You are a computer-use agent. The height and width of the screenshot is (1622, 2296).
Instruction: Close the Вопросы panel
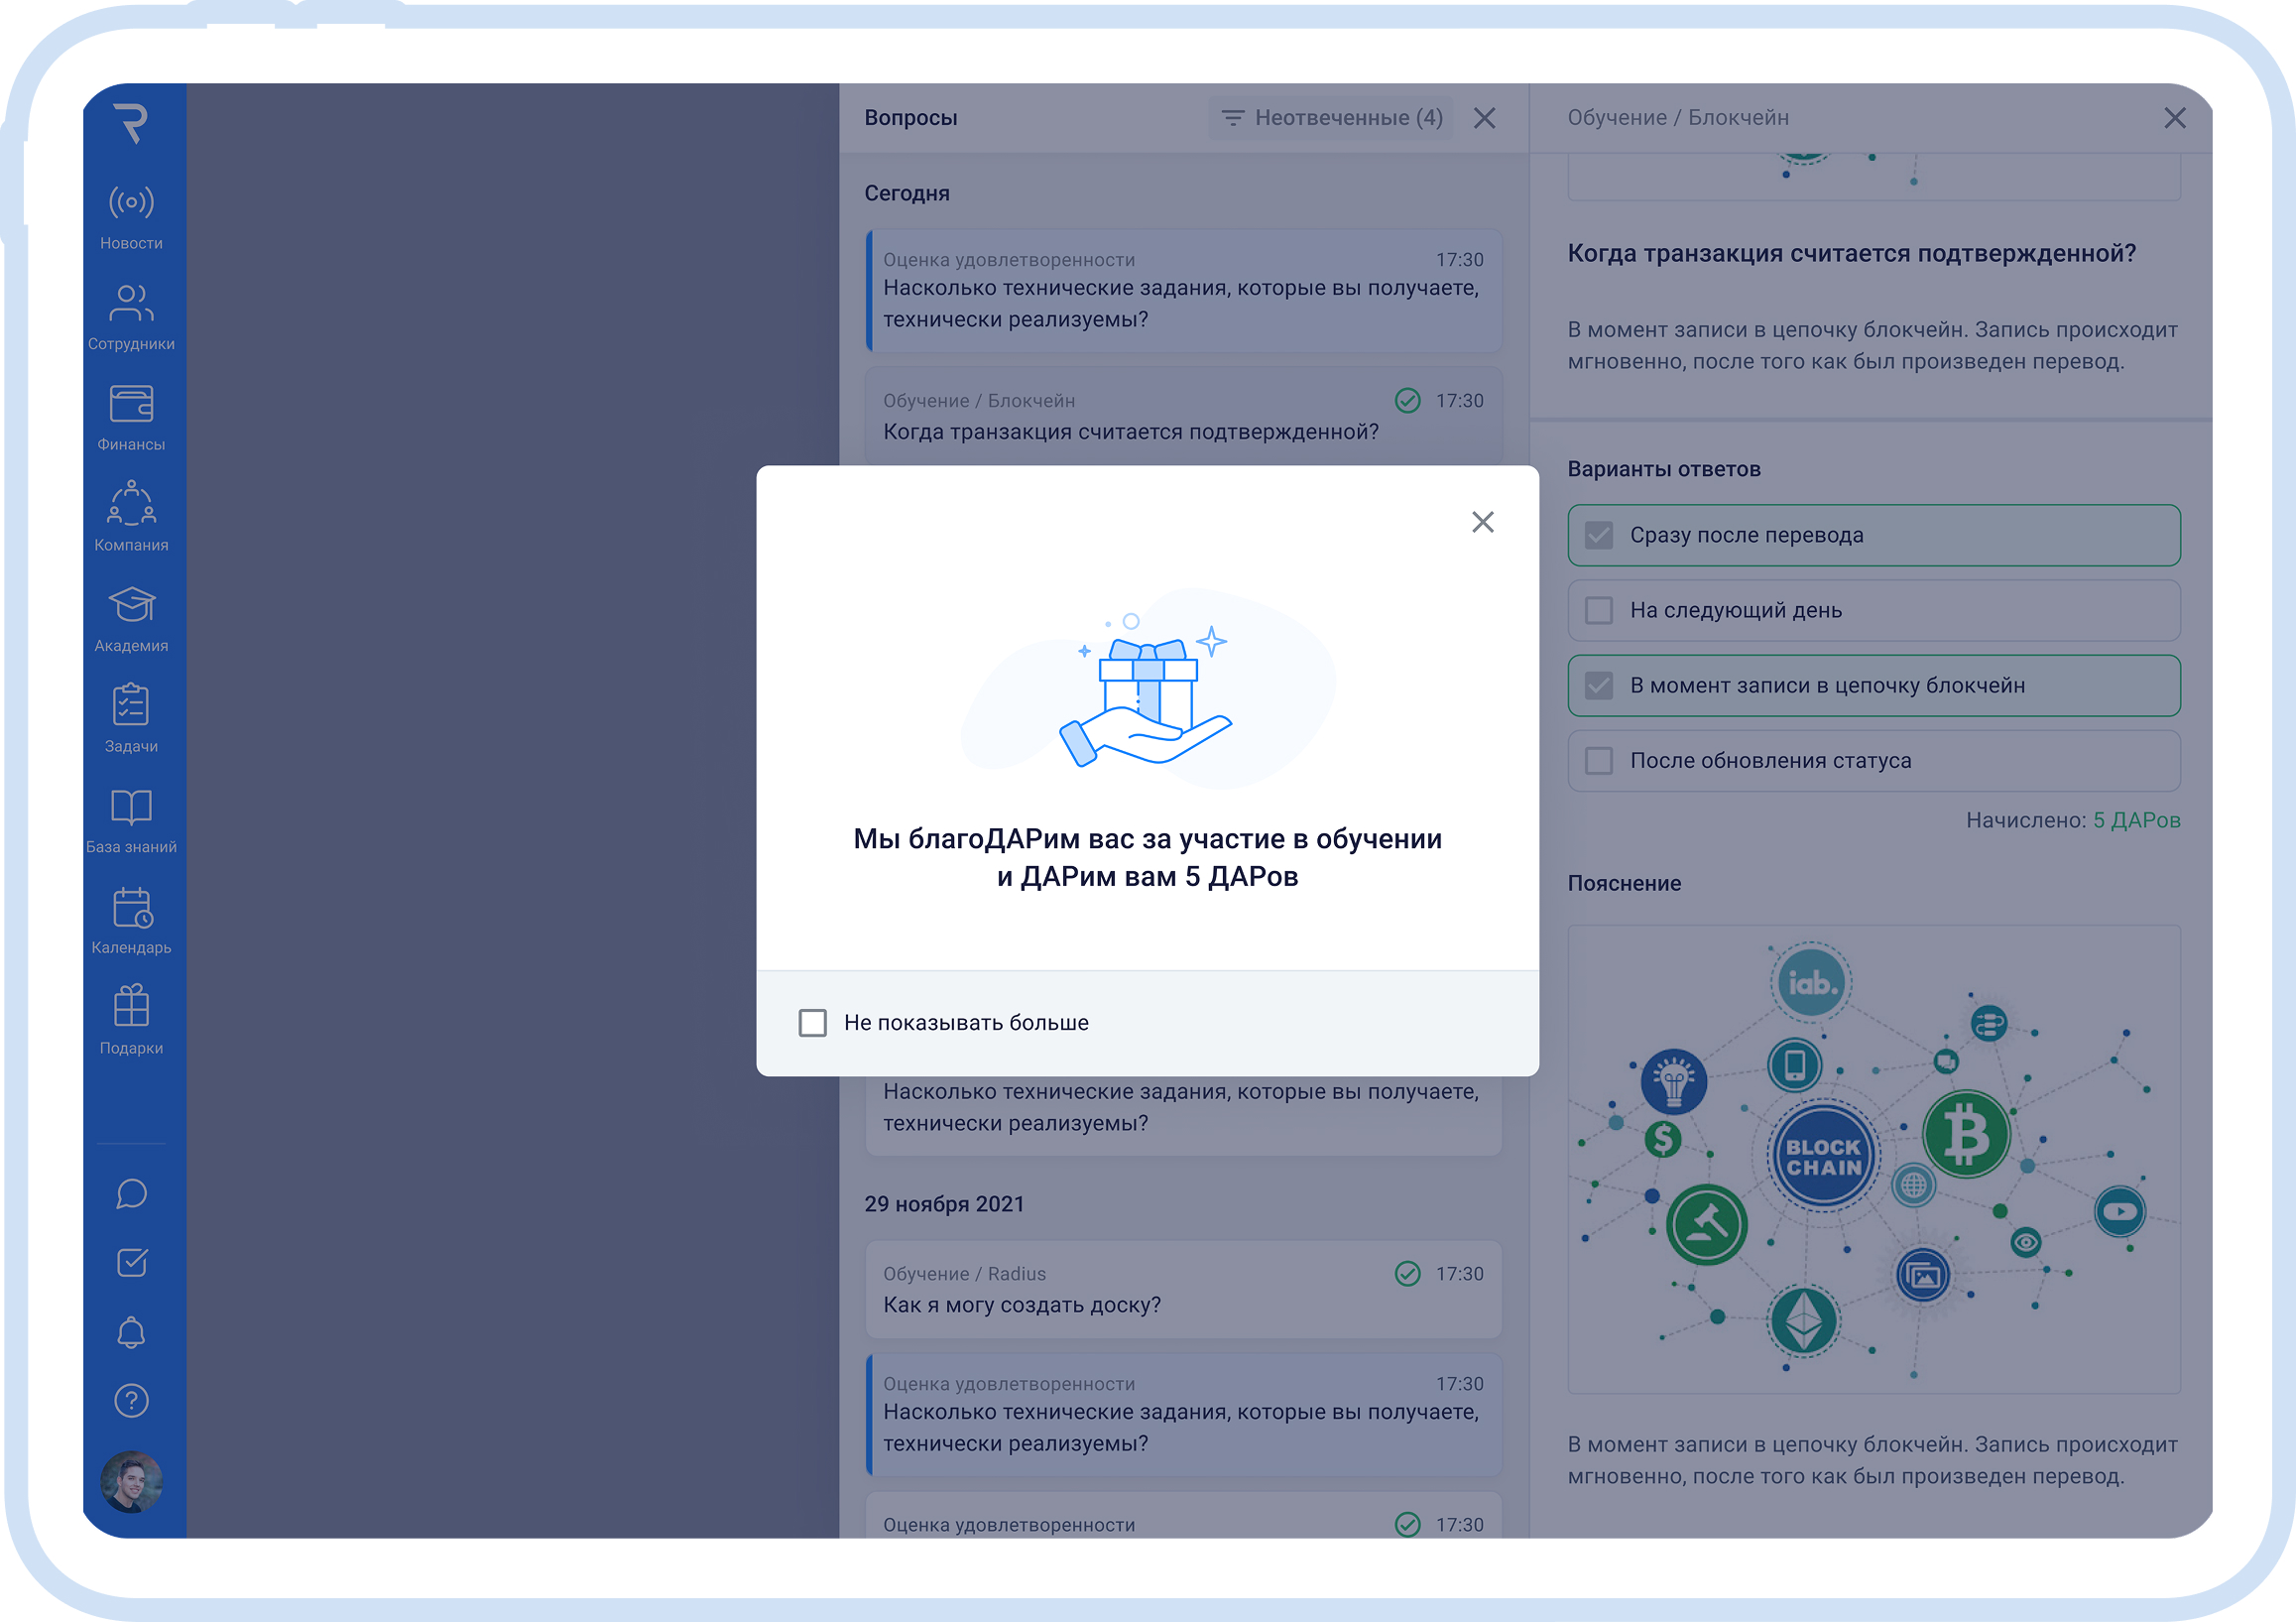(x=1484, y=118)
